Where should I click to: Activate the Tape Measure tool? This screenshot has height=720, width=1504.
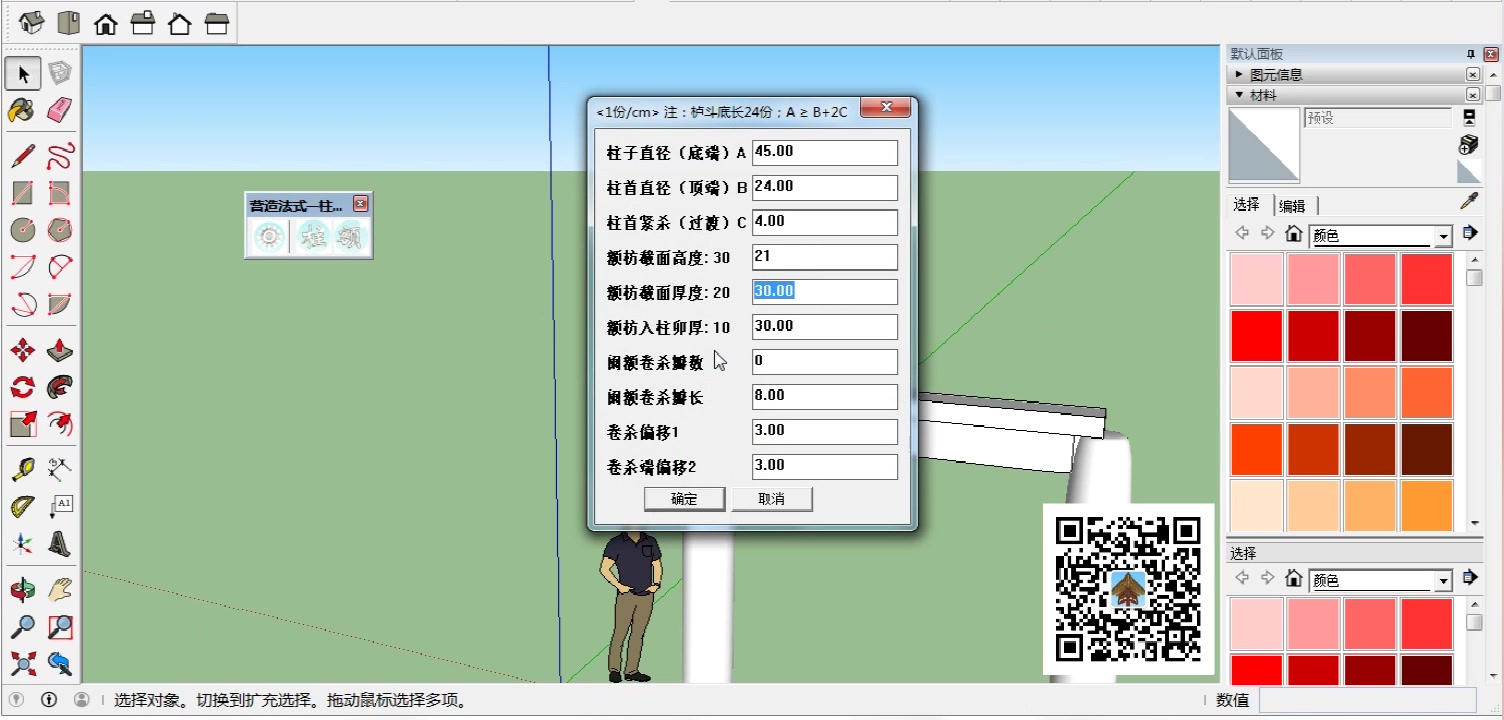click(x=22, y=468)
